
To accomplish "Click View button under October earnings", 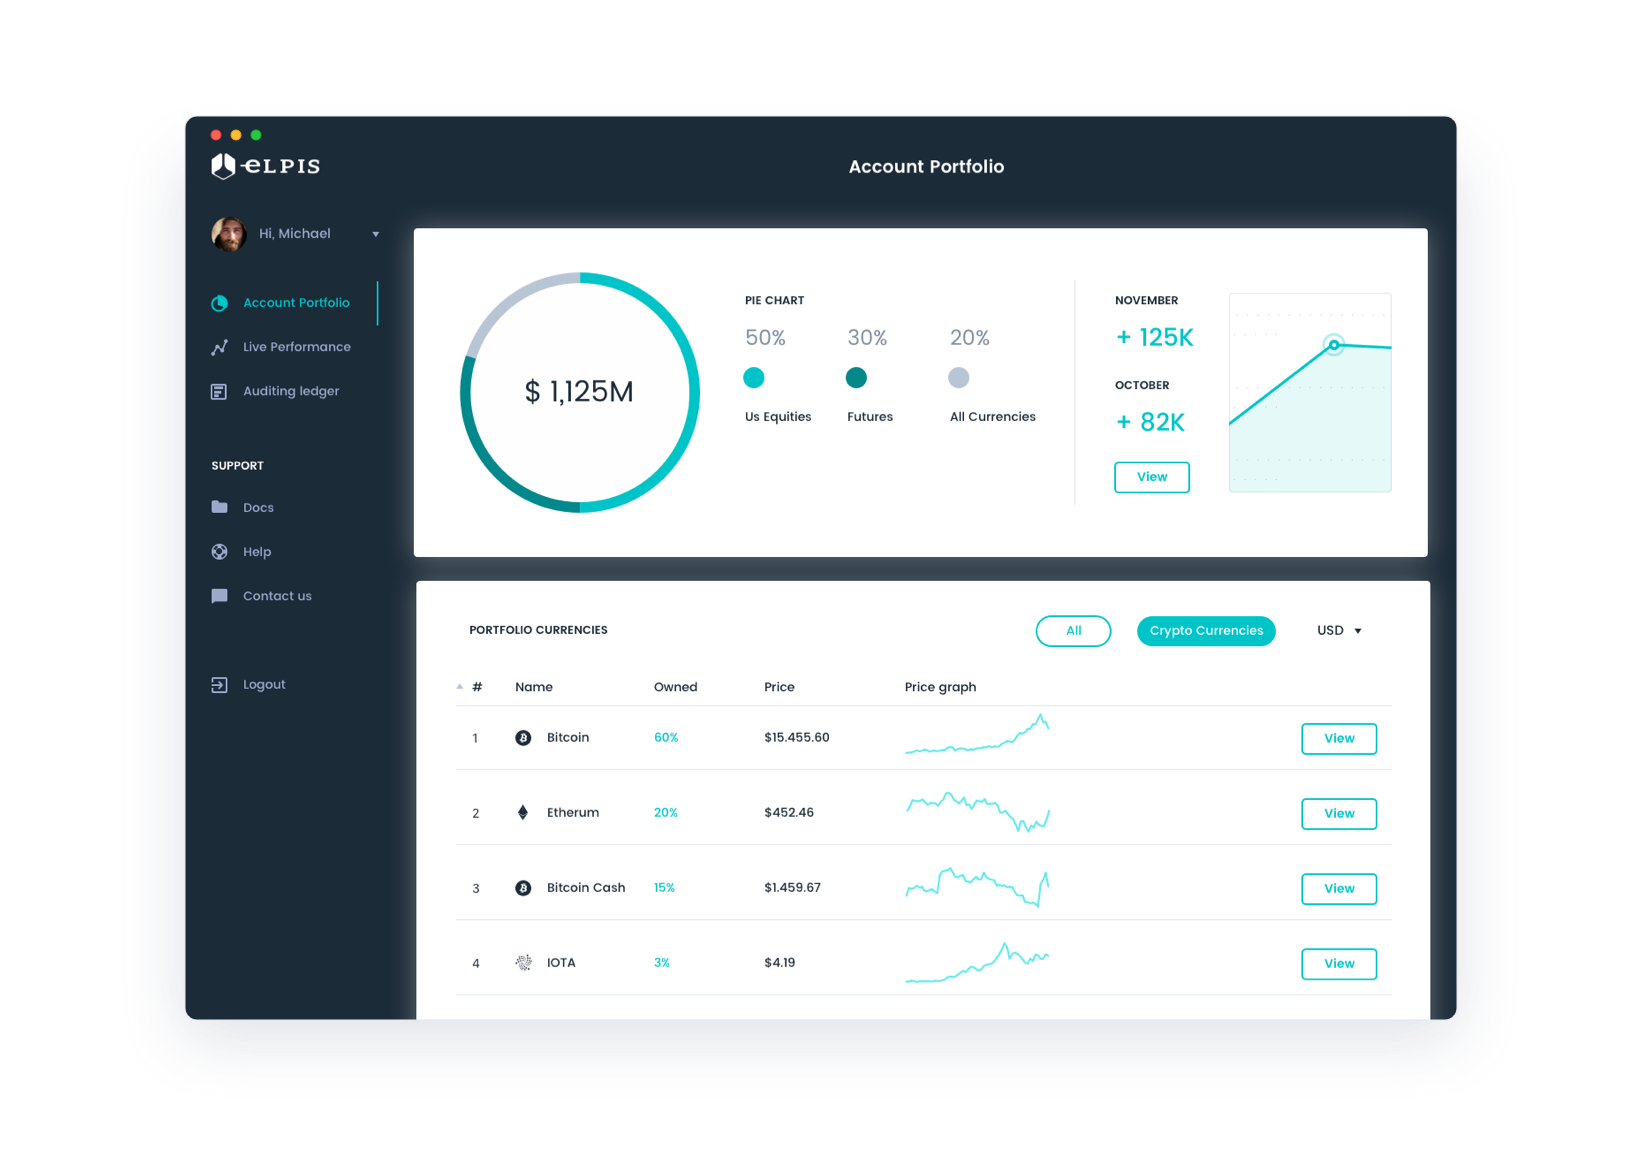I will (1152, 477).
